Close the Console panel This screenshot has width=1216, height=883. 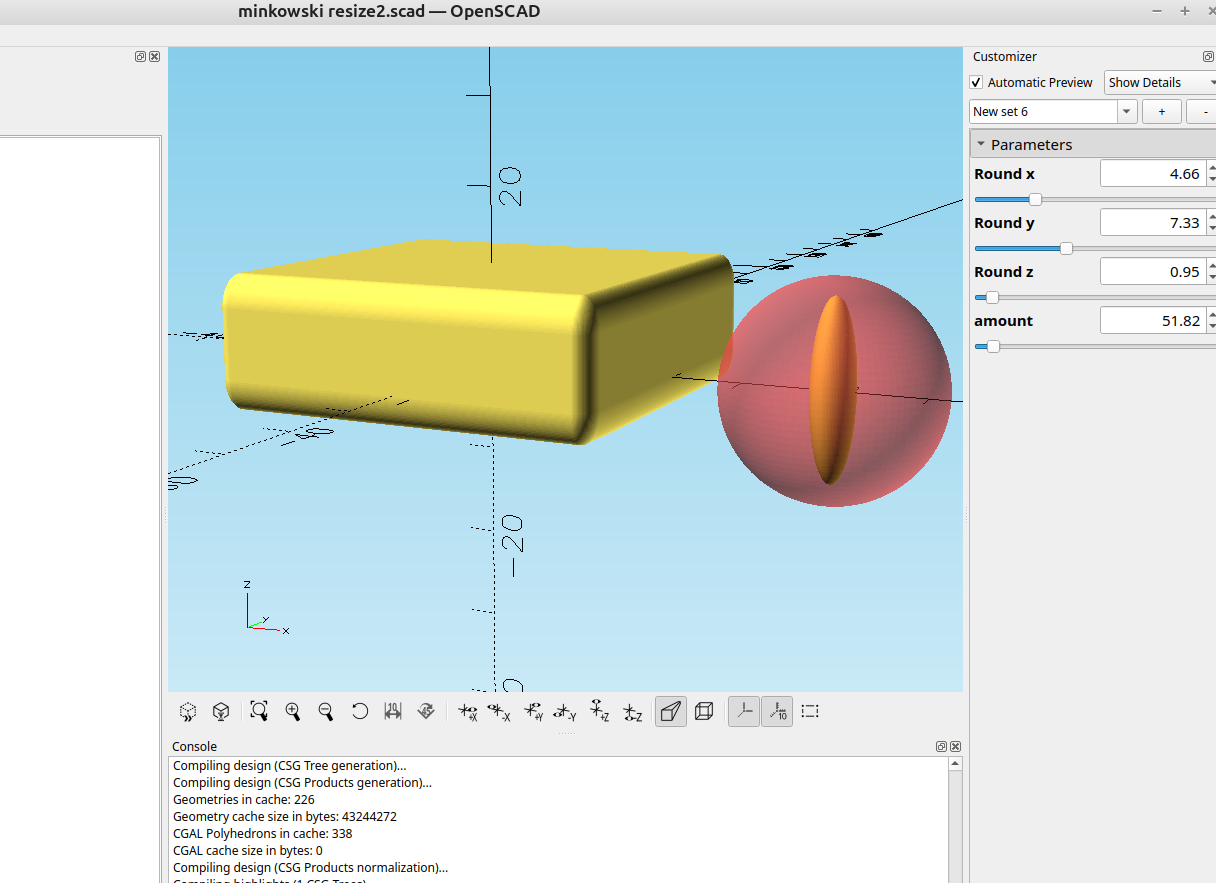tap(955, 746)
